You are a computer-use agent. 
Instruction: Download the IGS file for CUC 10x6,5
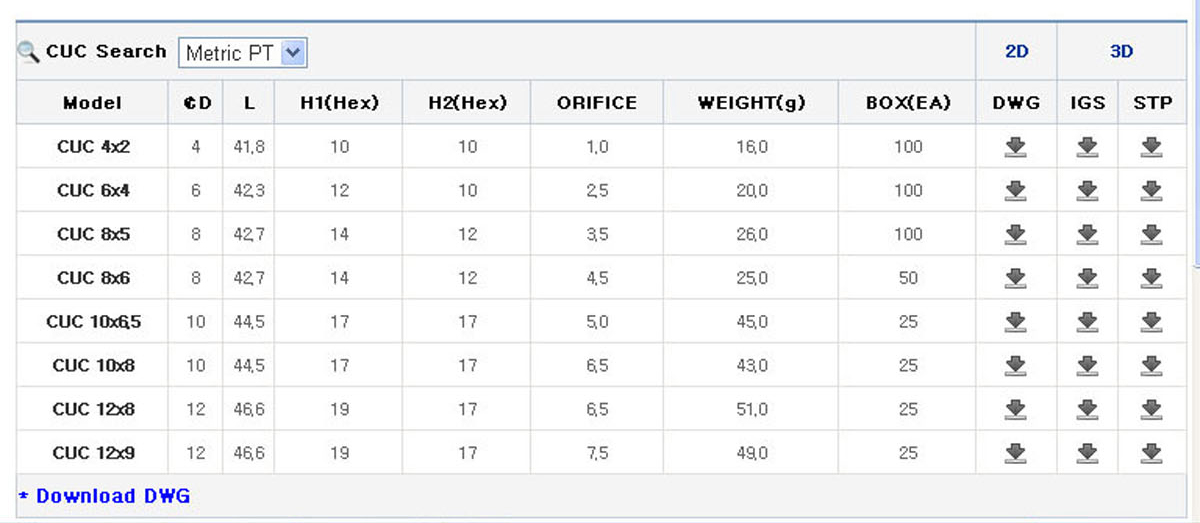pos(1088,322)
